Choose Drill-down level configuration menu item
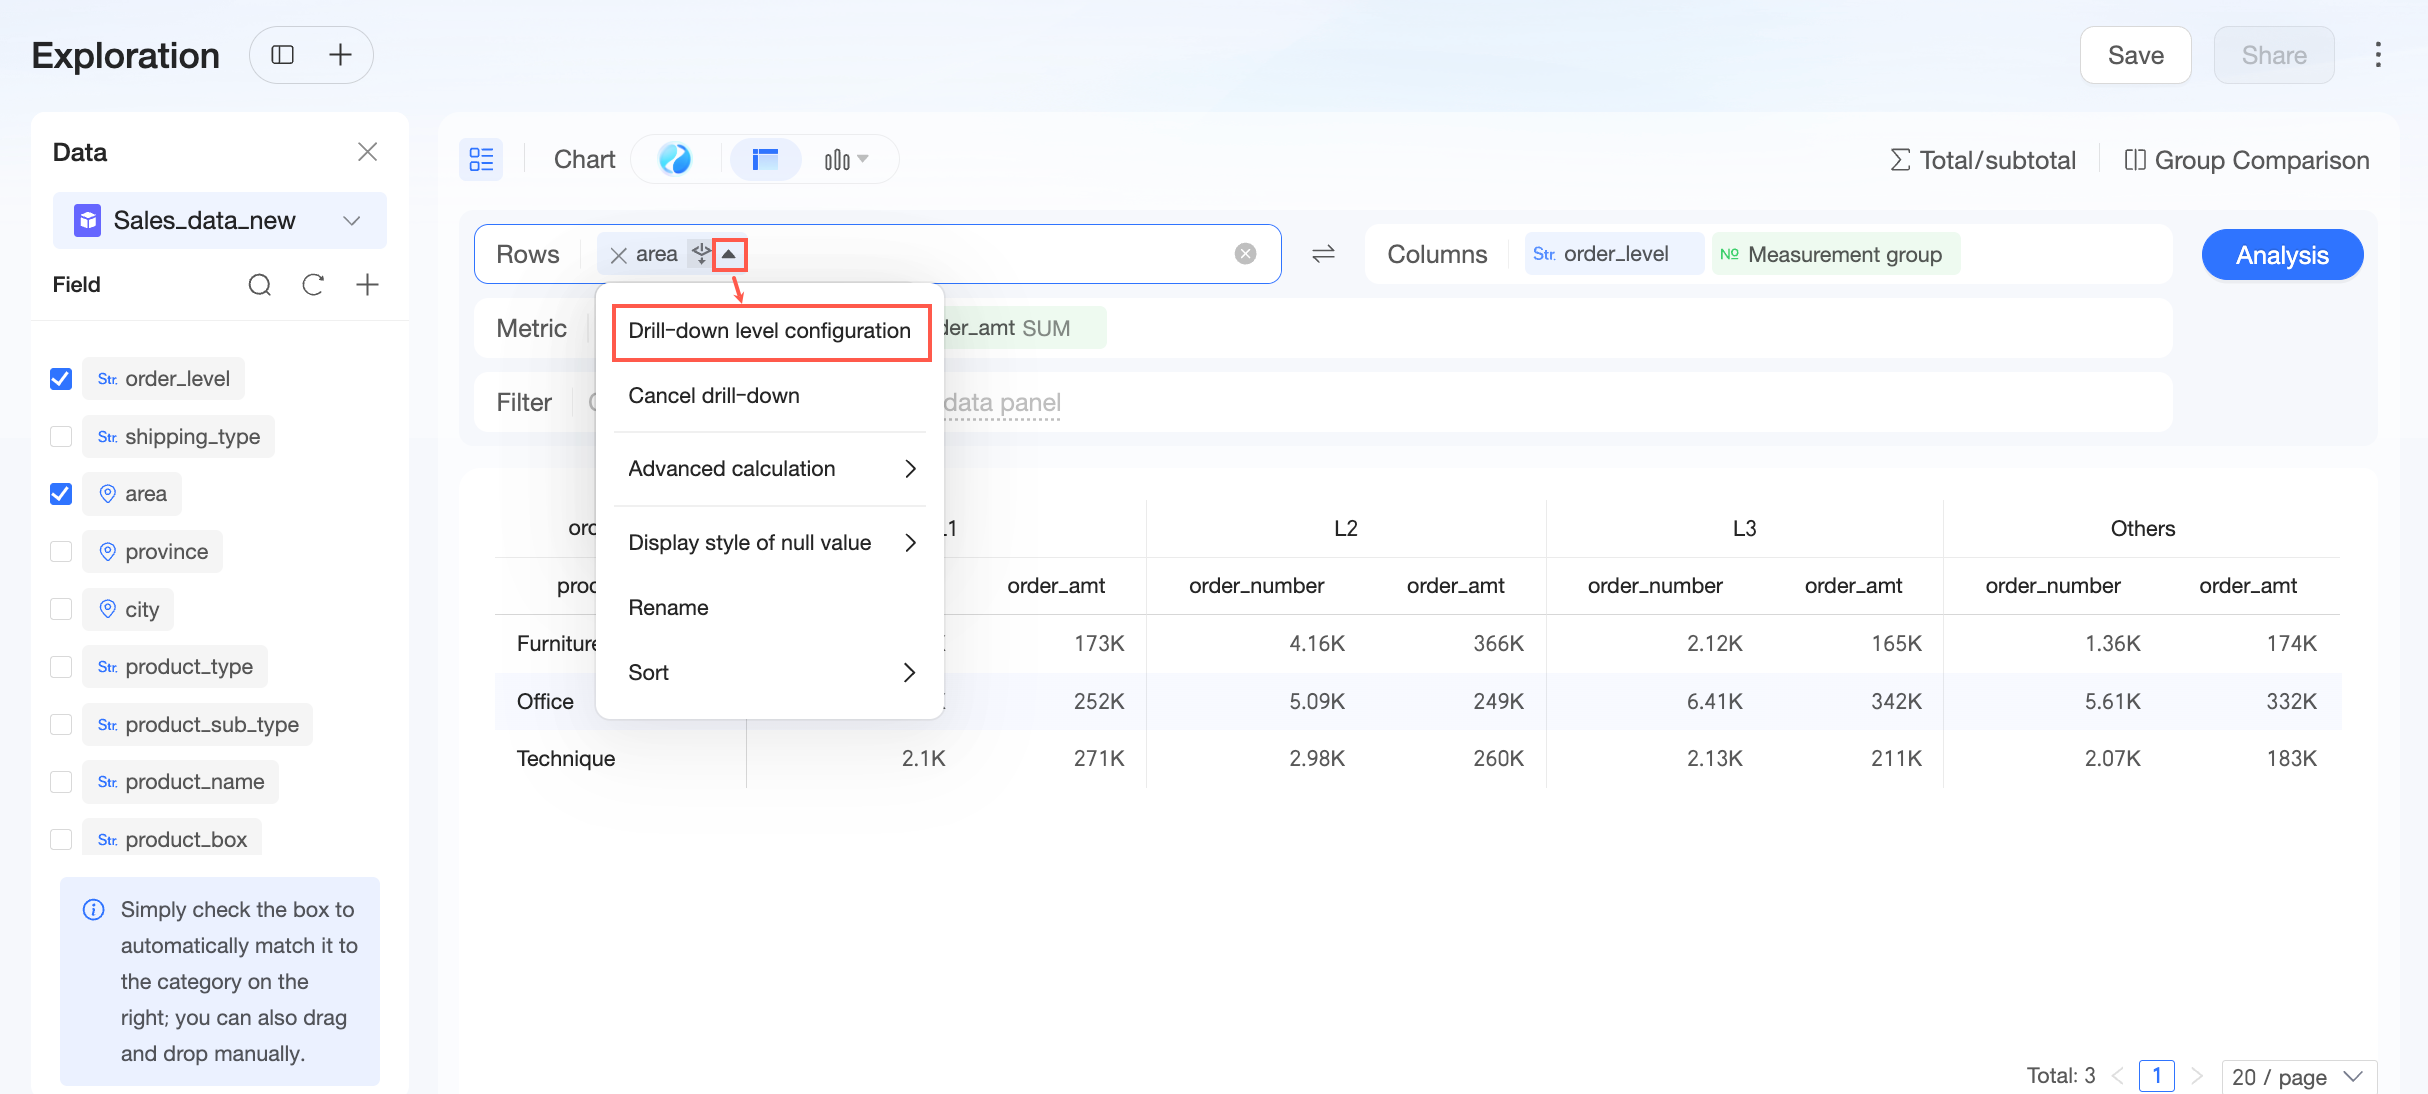Image resolution: width=2428 pixels, height=1094 pixels. pyautogui.click(x=770, y=331)
